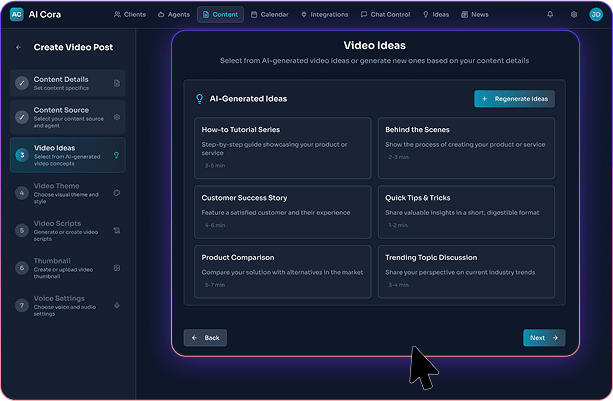
Task: Pick the Quick Tips & Tricks idea card
Action: (466, 209)
